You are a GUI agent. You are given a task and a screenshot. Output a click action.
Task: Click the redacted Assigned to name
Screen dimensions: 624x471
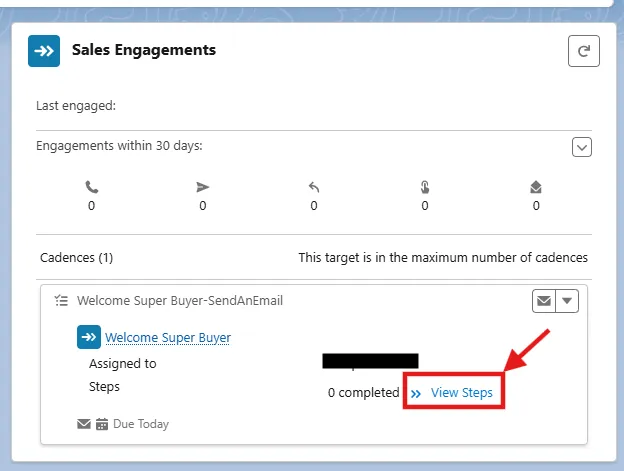click(x=370, y=361)
